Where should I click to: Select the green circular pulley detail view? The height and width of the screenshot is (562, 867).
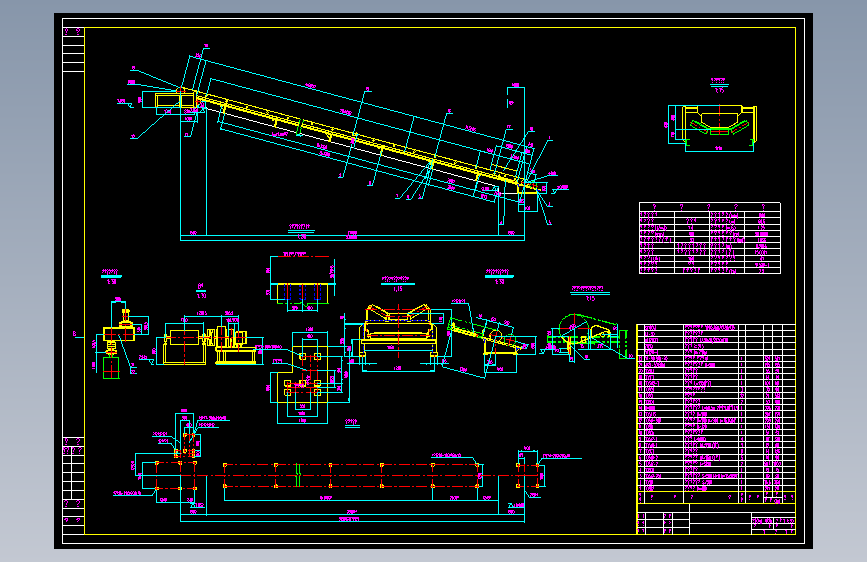(589, 337)
